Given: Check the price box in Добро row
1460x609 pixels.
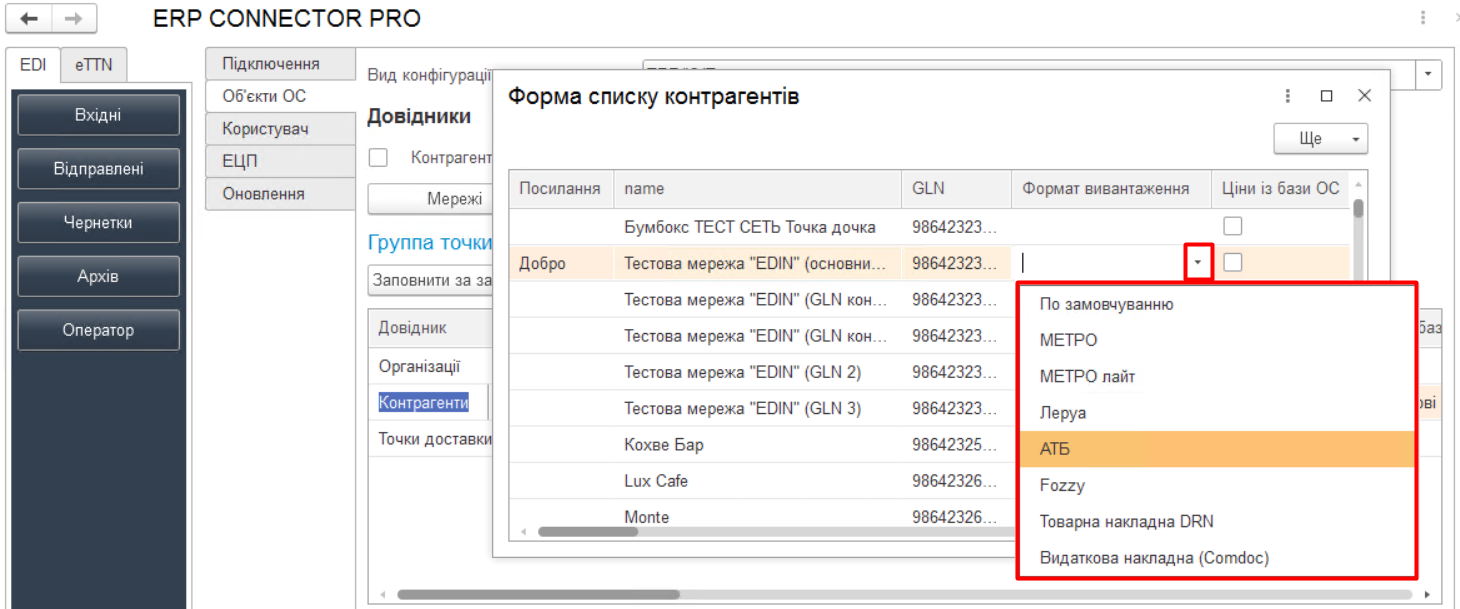Looking at the screenshot, I should point(1233,263).
